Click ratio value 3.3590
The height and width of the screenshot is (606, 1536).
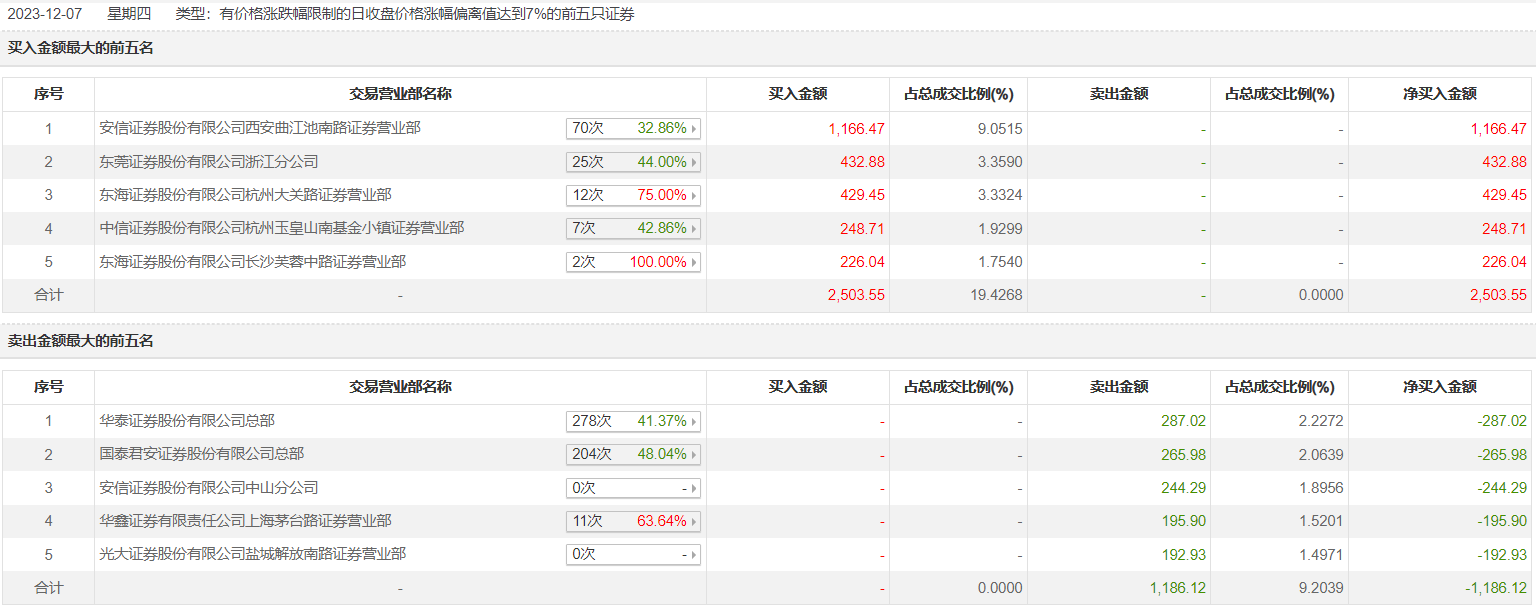(x=1000, y=162)
